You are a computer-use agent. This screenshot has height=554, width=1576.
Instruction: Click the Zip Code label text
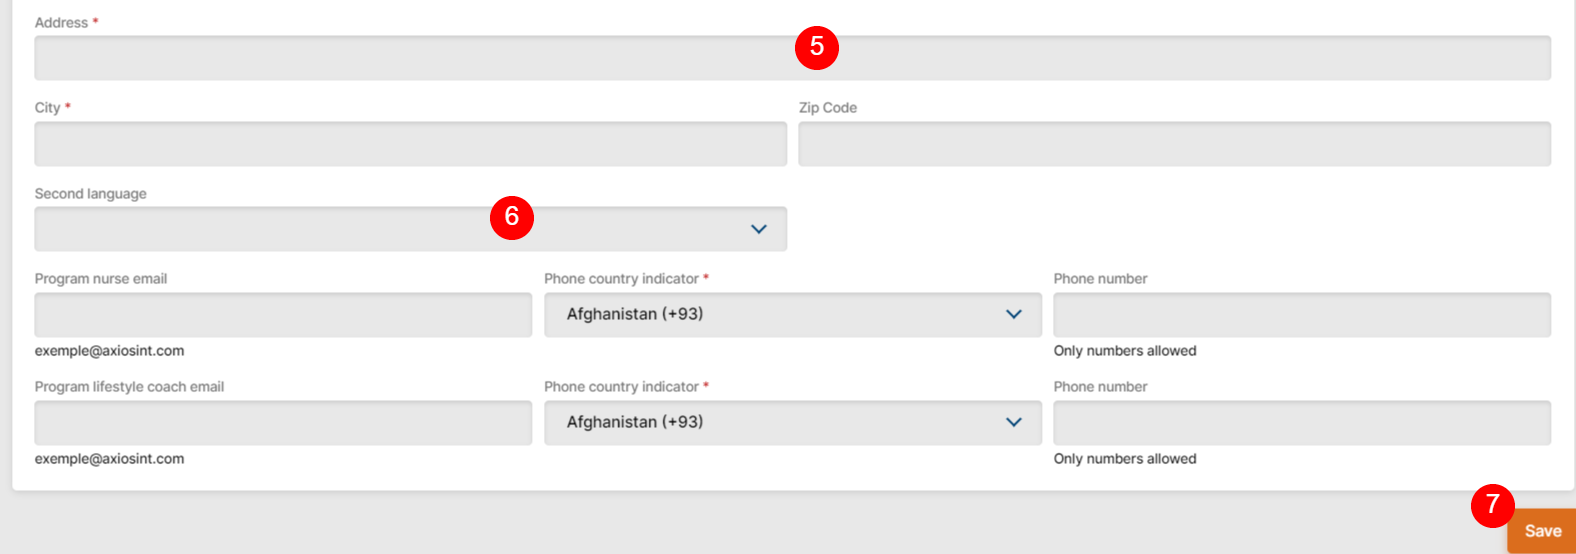[828, 108]
